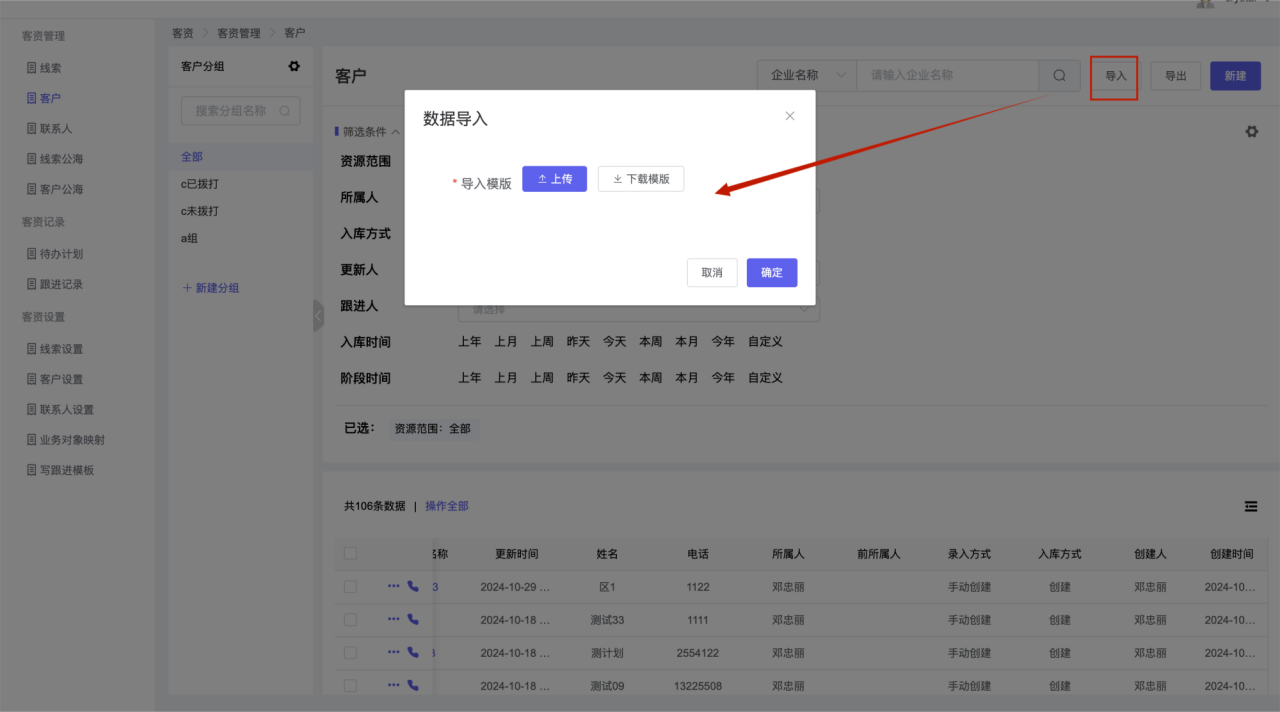Confirm the import with 确定
The width and height of the screenshot is (1280, 712).
pos(772,273)
